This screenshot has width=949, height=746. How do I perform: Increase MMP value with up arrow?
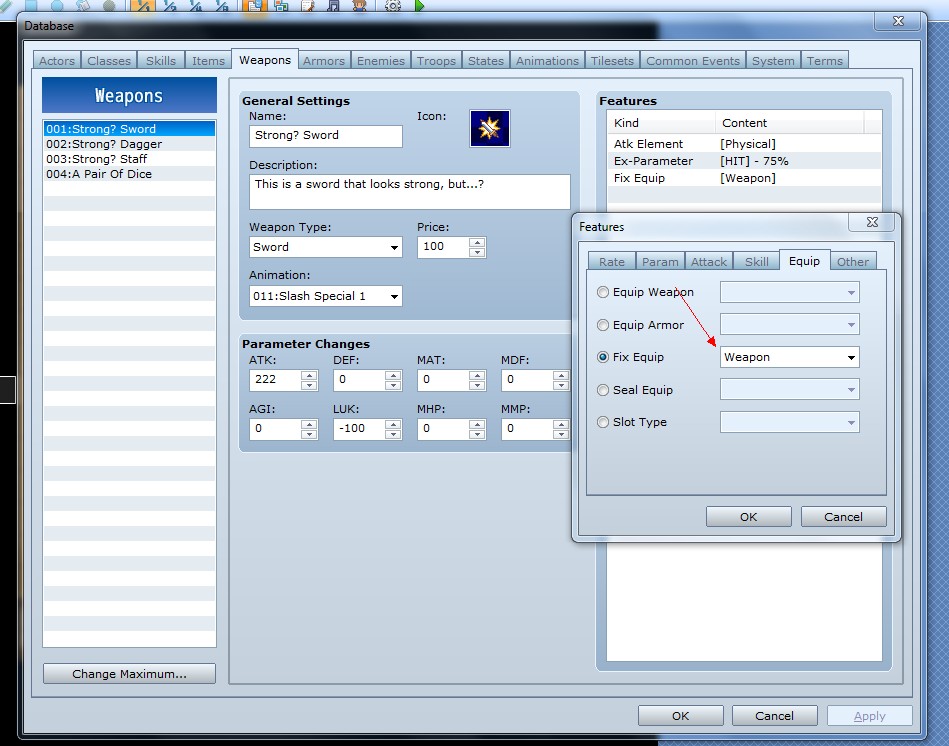tap(561, 424)
